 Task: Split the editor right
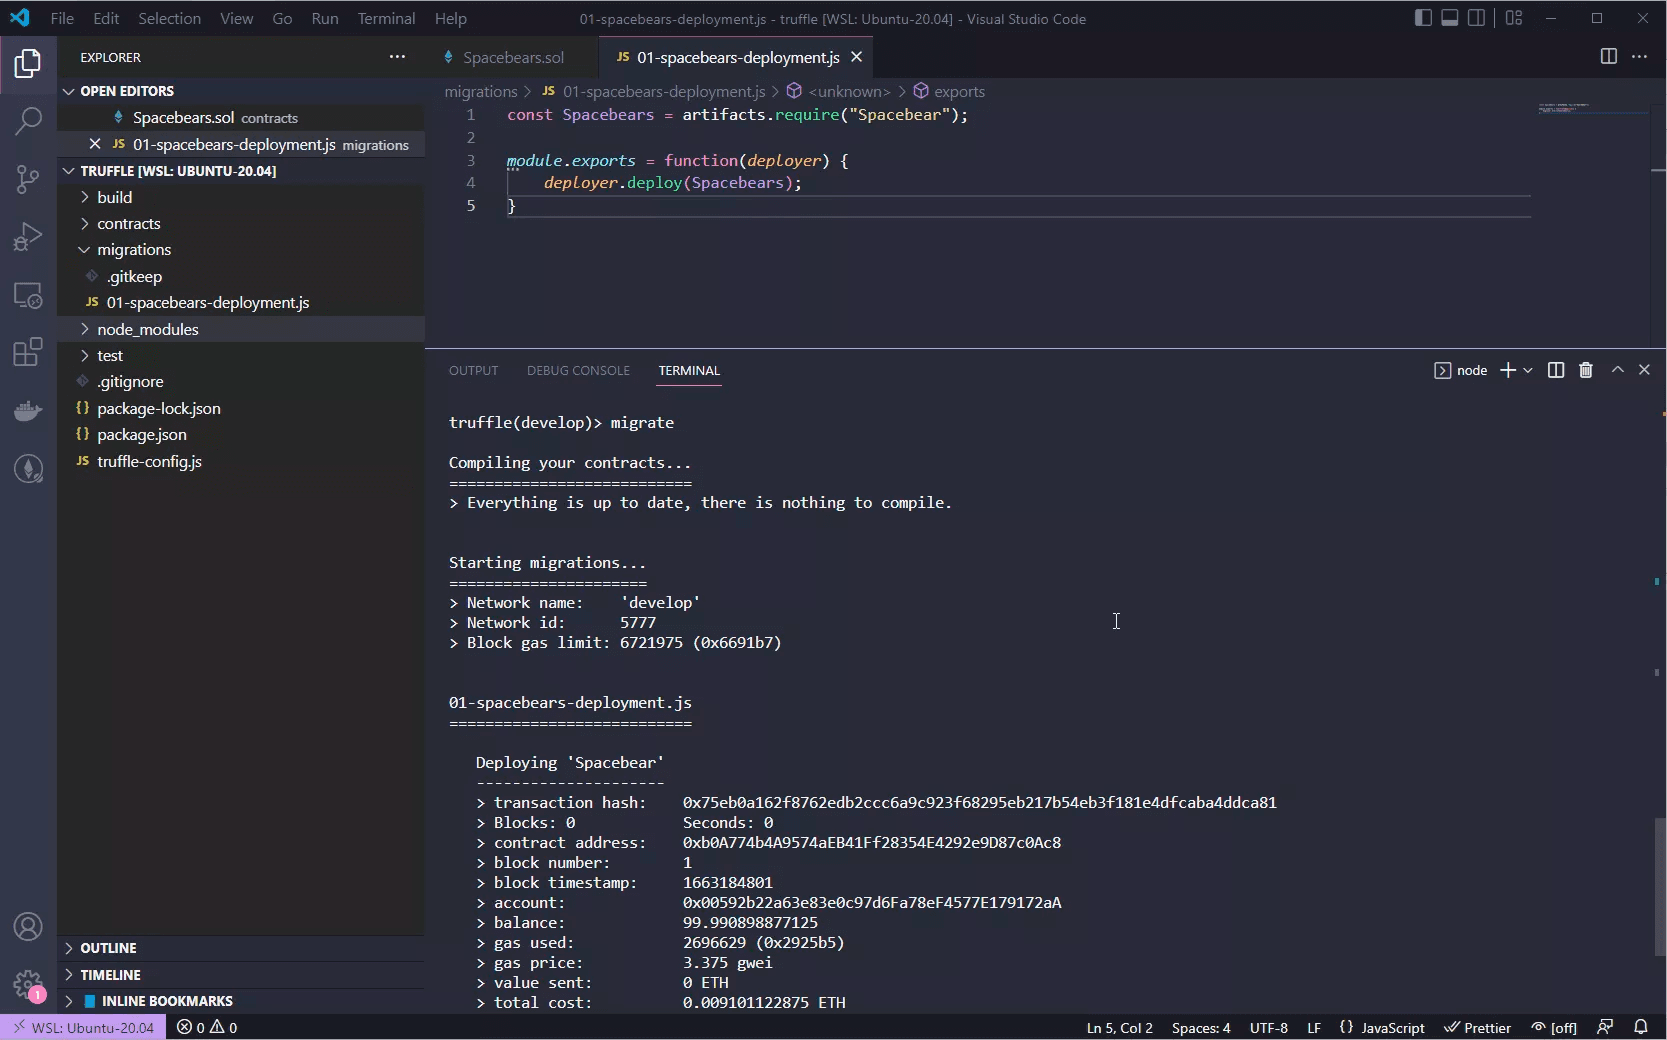[1609, 57]
